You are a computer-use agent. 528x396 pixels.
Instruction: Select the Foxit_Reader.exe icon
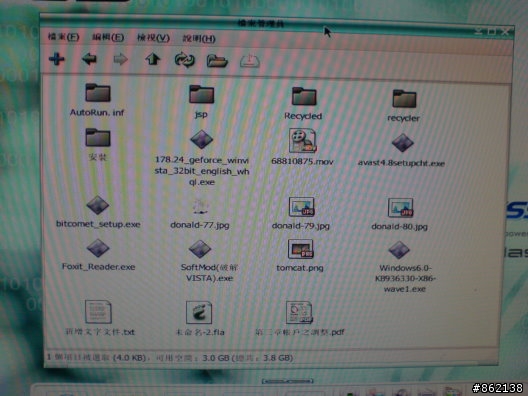point(98,248)
